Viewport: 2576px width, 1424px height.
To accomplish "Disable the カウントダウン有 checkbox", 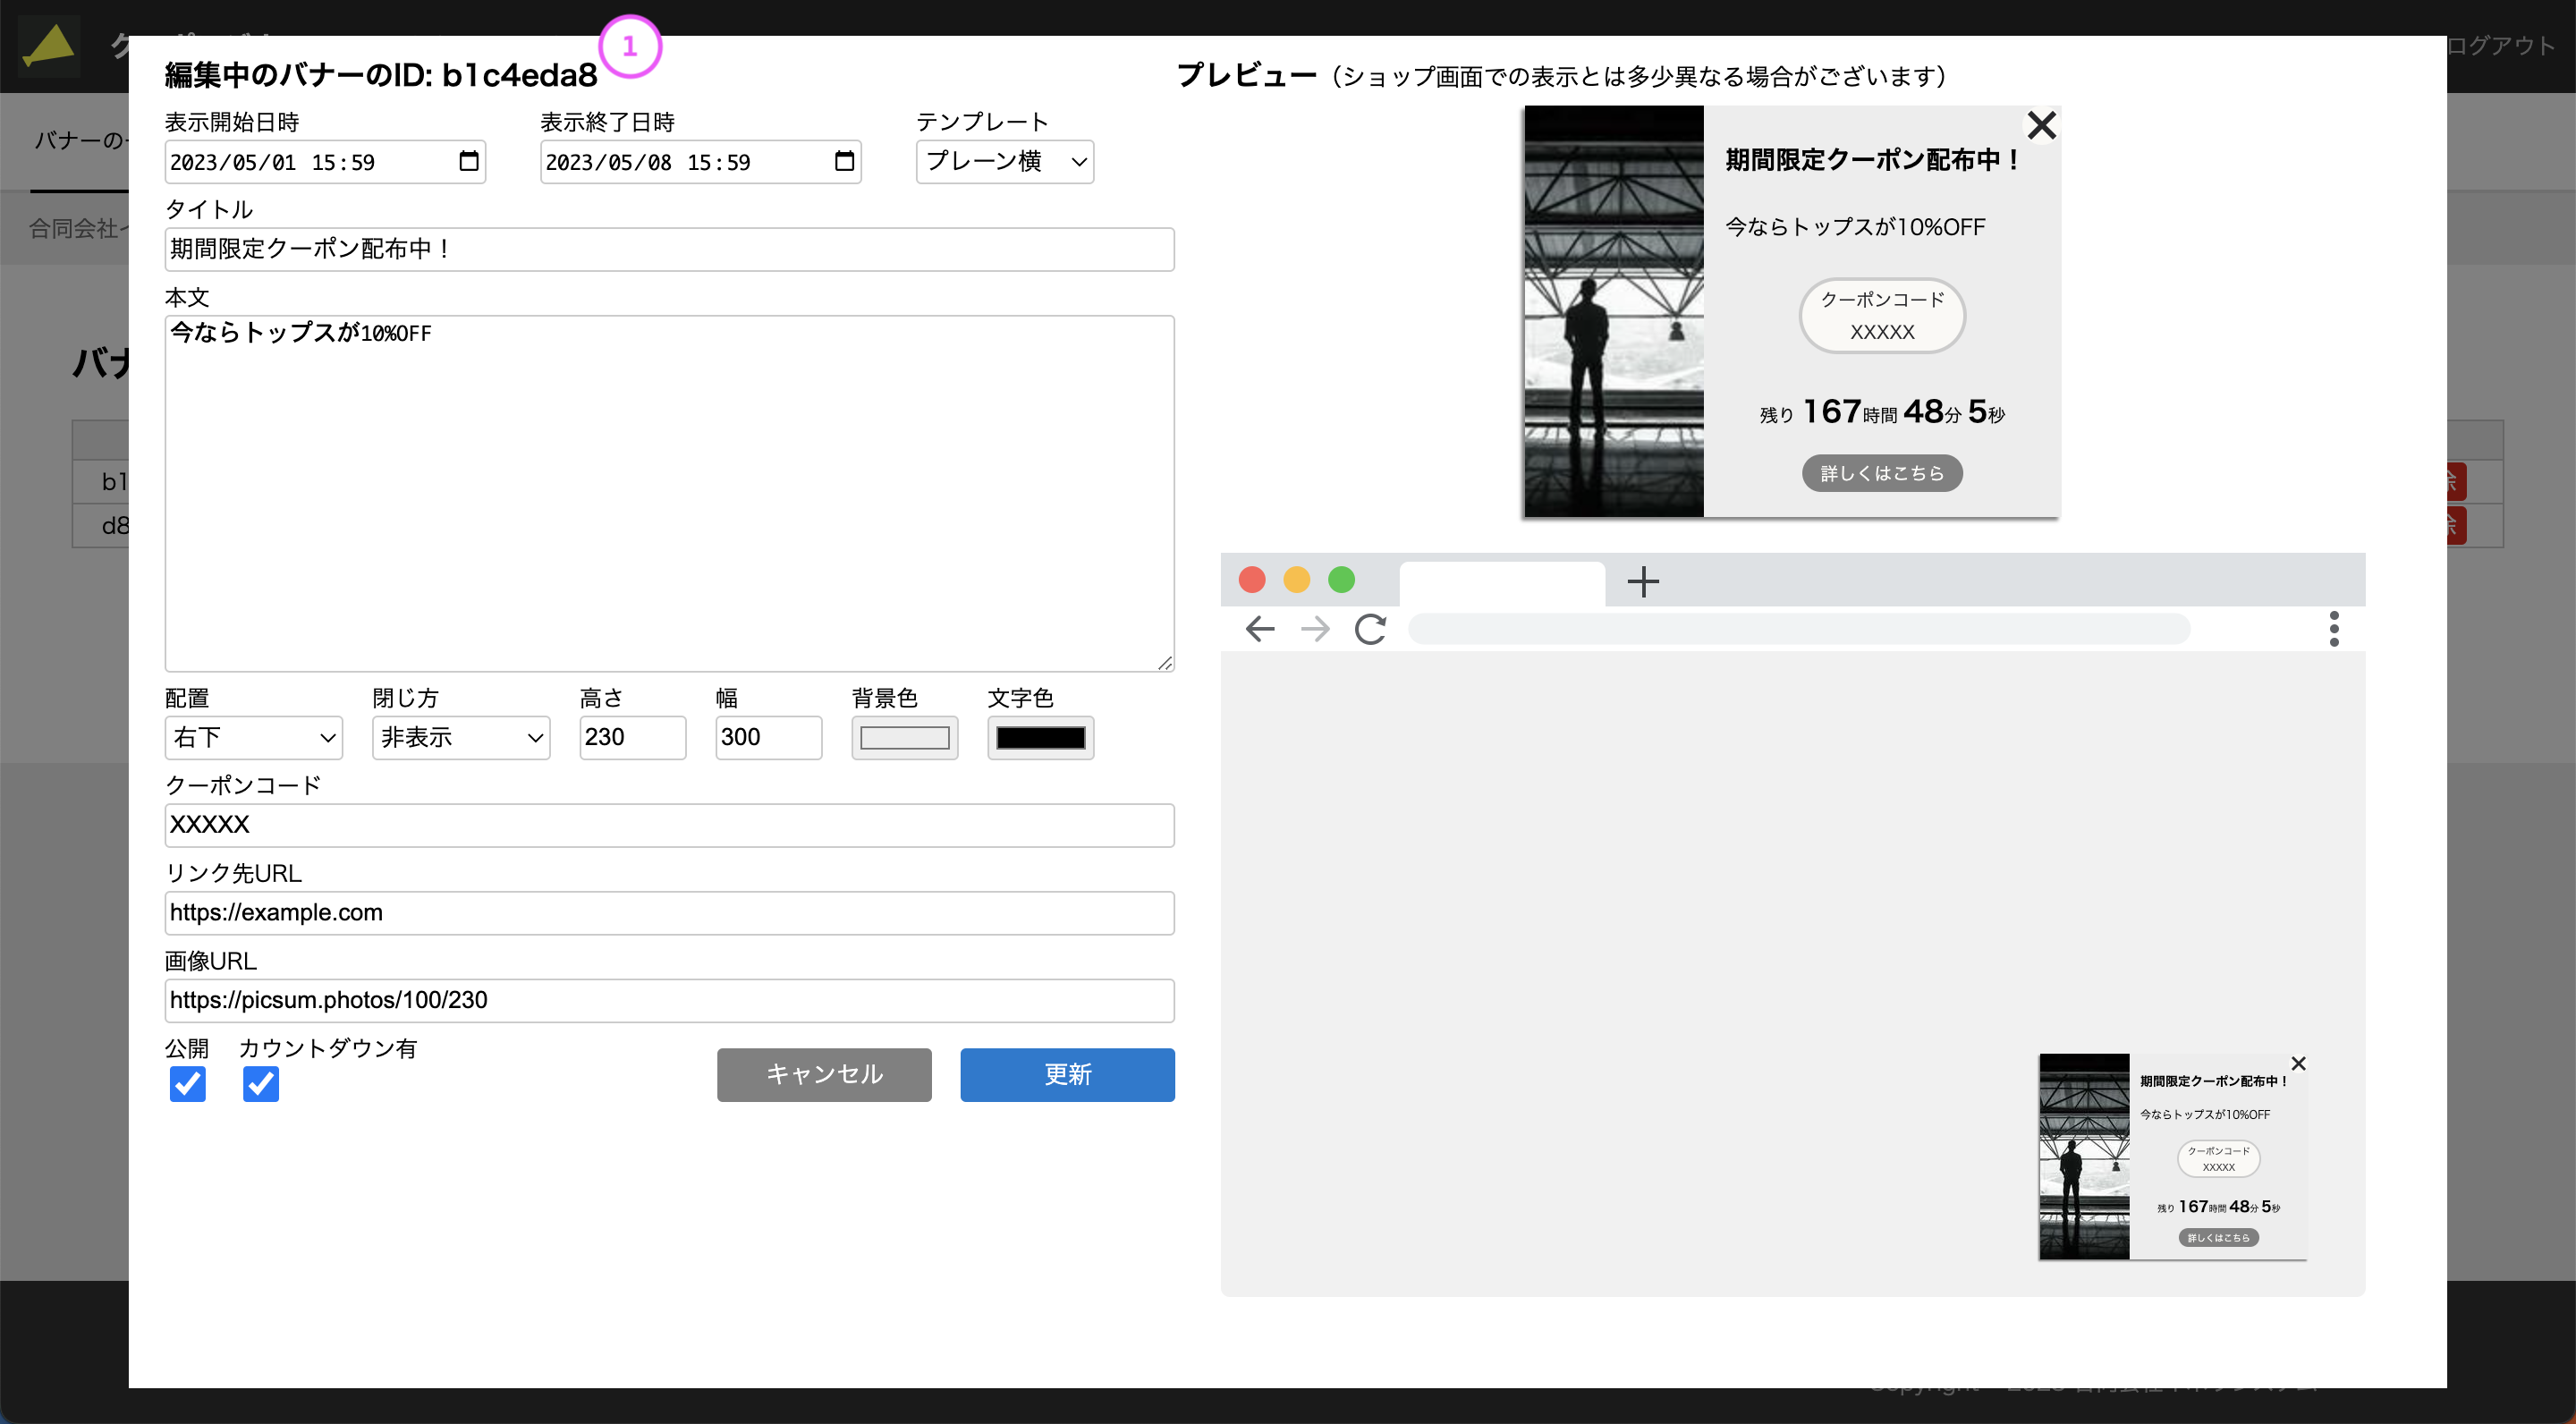I will (x=260, y=1084).
